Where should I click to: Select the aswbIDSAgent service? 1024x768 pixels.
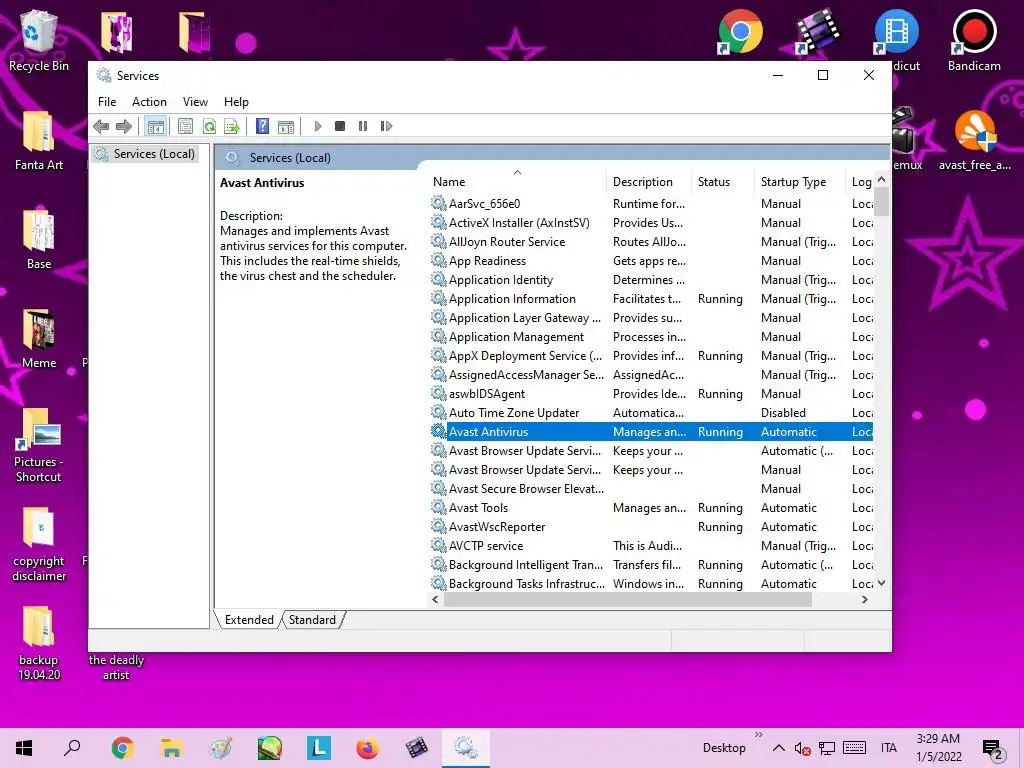click(x=651, y=394)
